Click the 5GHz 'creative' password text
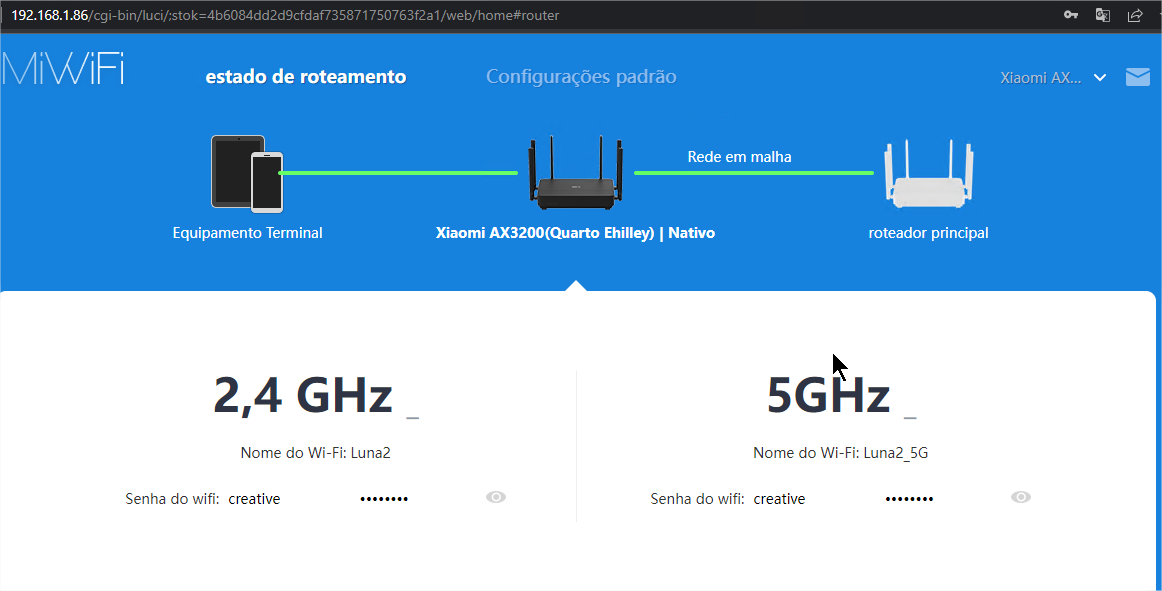 [x=779, y=498]
